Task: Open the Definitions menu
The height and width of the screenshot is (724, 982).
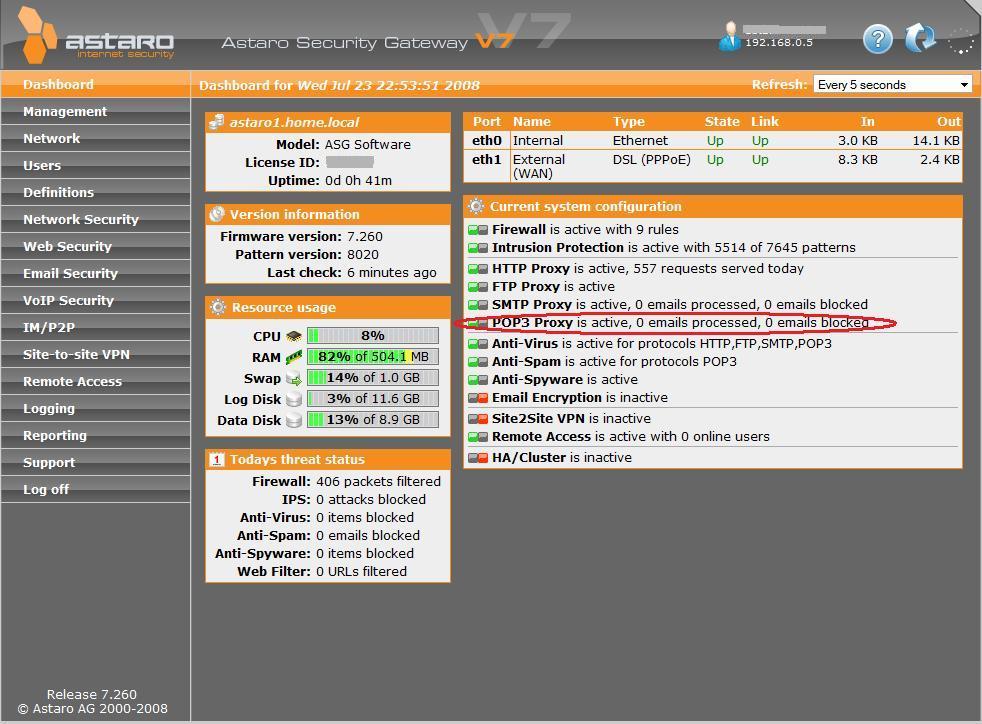Action: point(95,192)
